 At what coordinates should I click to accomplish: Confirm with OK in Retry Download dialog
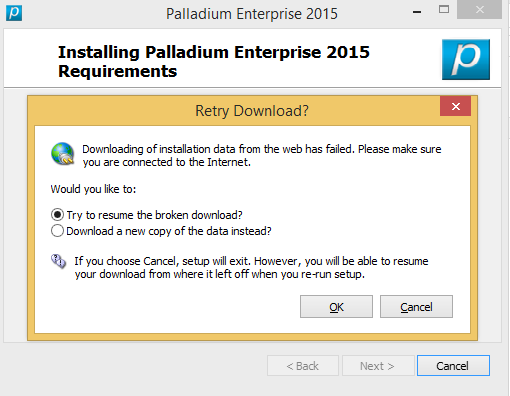point(336,307)
